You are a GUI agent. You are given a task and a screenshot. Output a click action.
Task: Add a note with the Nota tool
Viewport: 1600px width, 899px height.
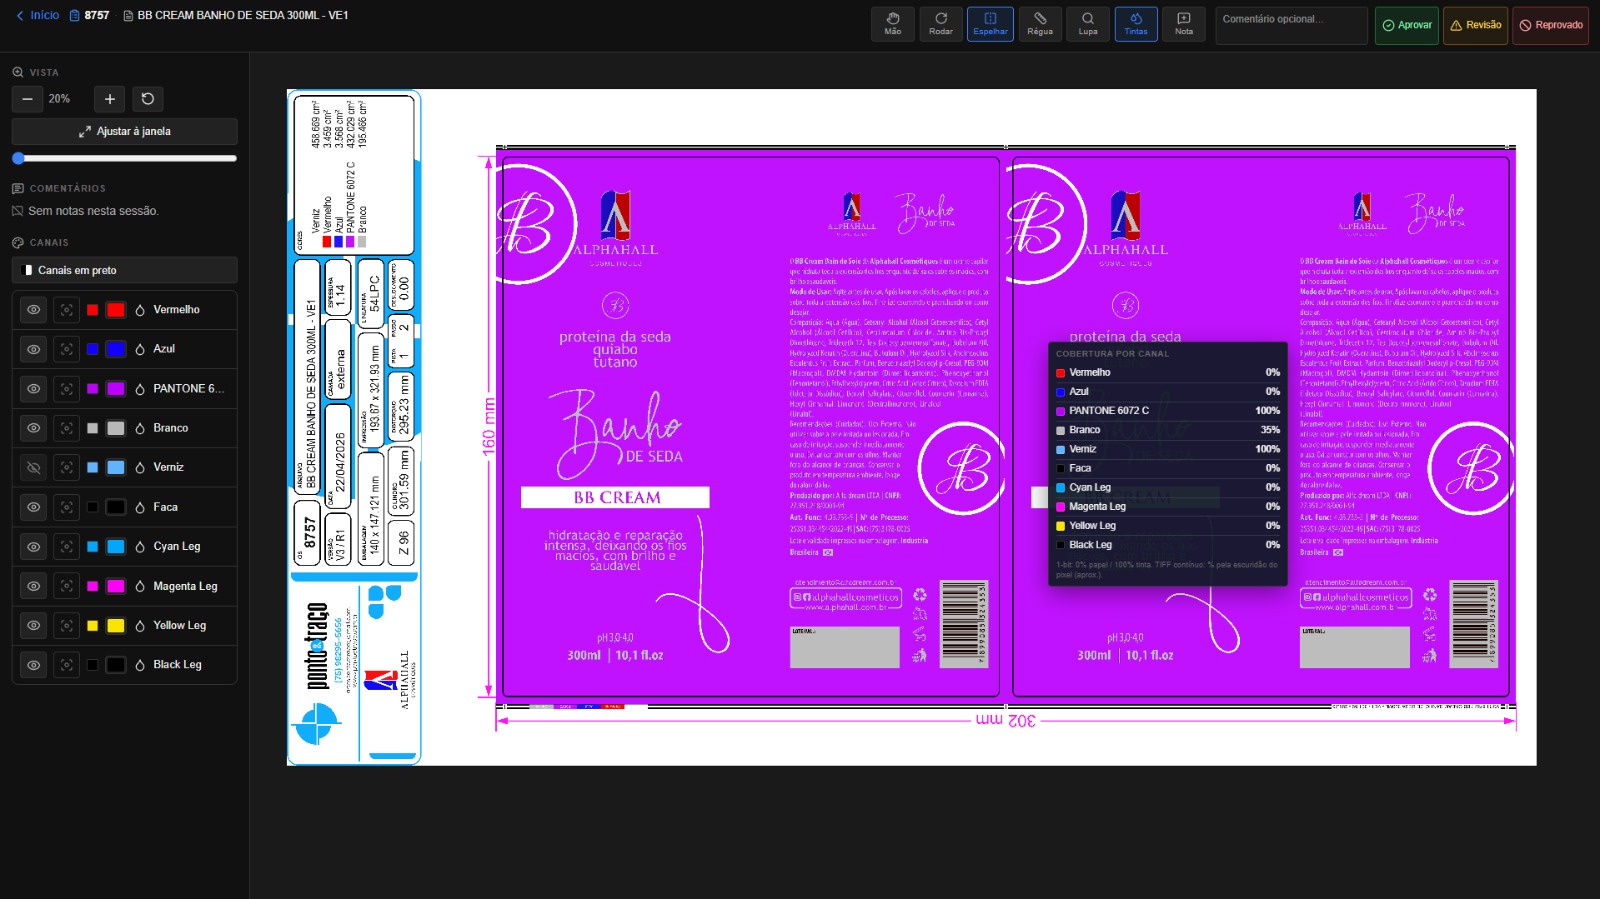1184,24
